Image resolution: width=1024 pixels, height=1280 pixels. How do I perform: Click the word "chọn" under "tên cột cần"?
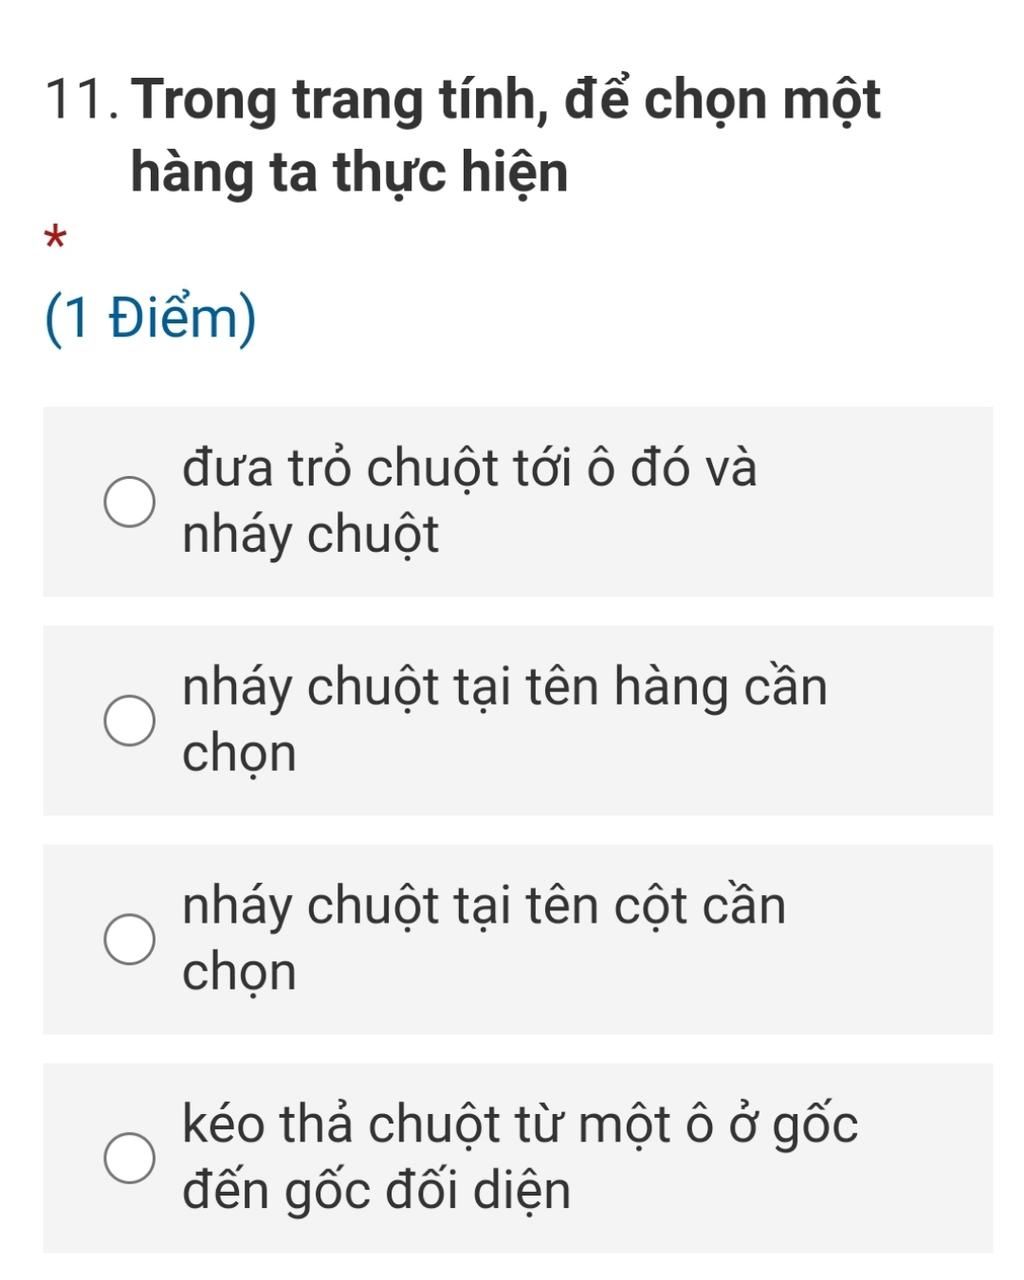coord(239,973)
